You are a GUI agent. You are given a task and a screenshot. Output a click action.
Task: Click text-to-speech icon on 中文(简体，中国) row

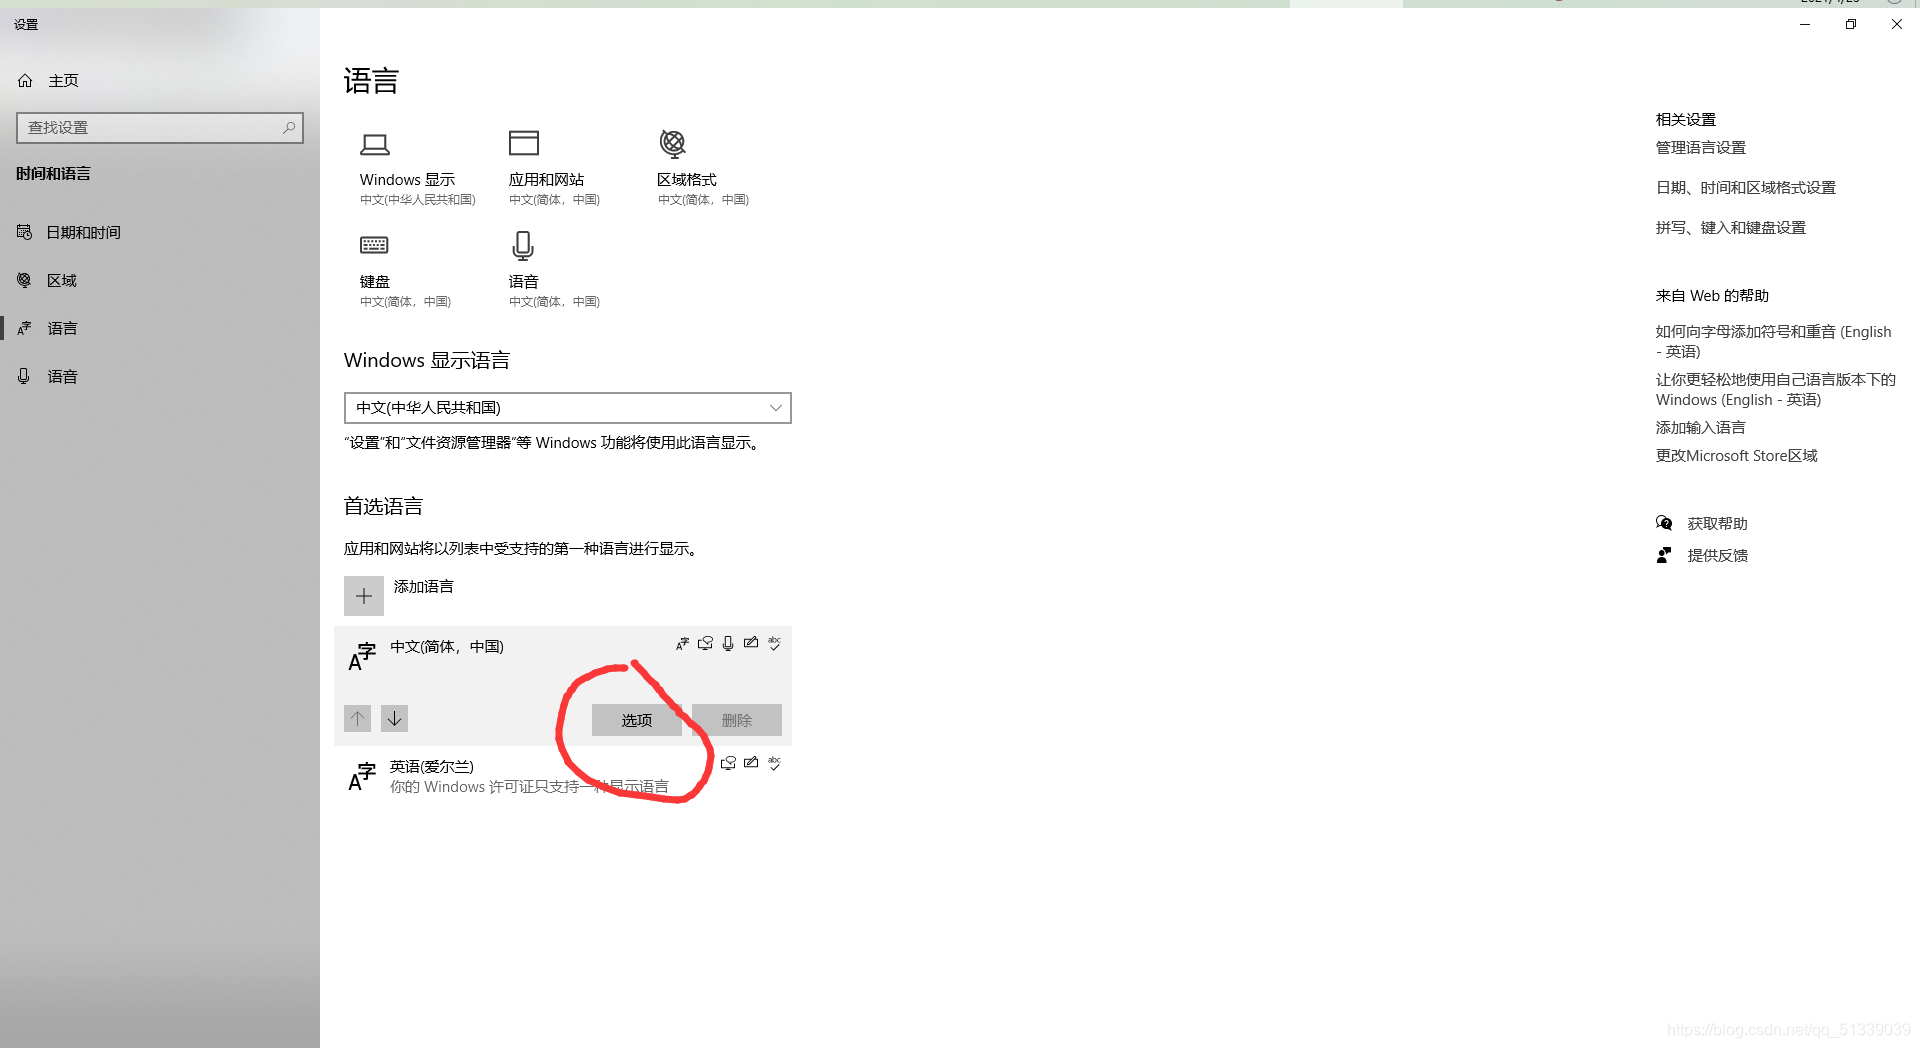pyautogui.click(x=705, y=643)
